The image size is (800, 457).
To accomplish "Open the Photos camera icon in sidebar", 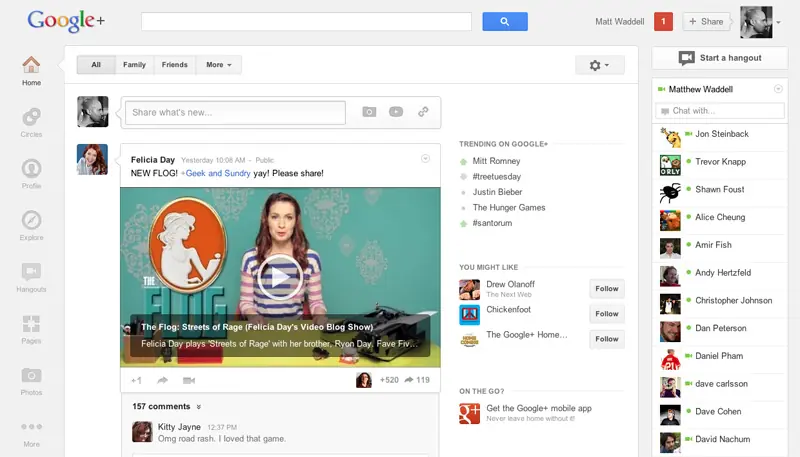I will click(31, 375).
